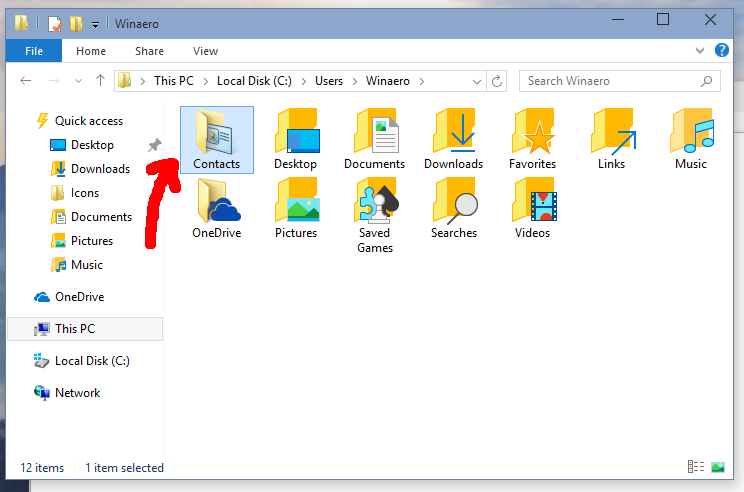744x492 pixels.
Task: Go up one folder level
Action: coord(100,80)
